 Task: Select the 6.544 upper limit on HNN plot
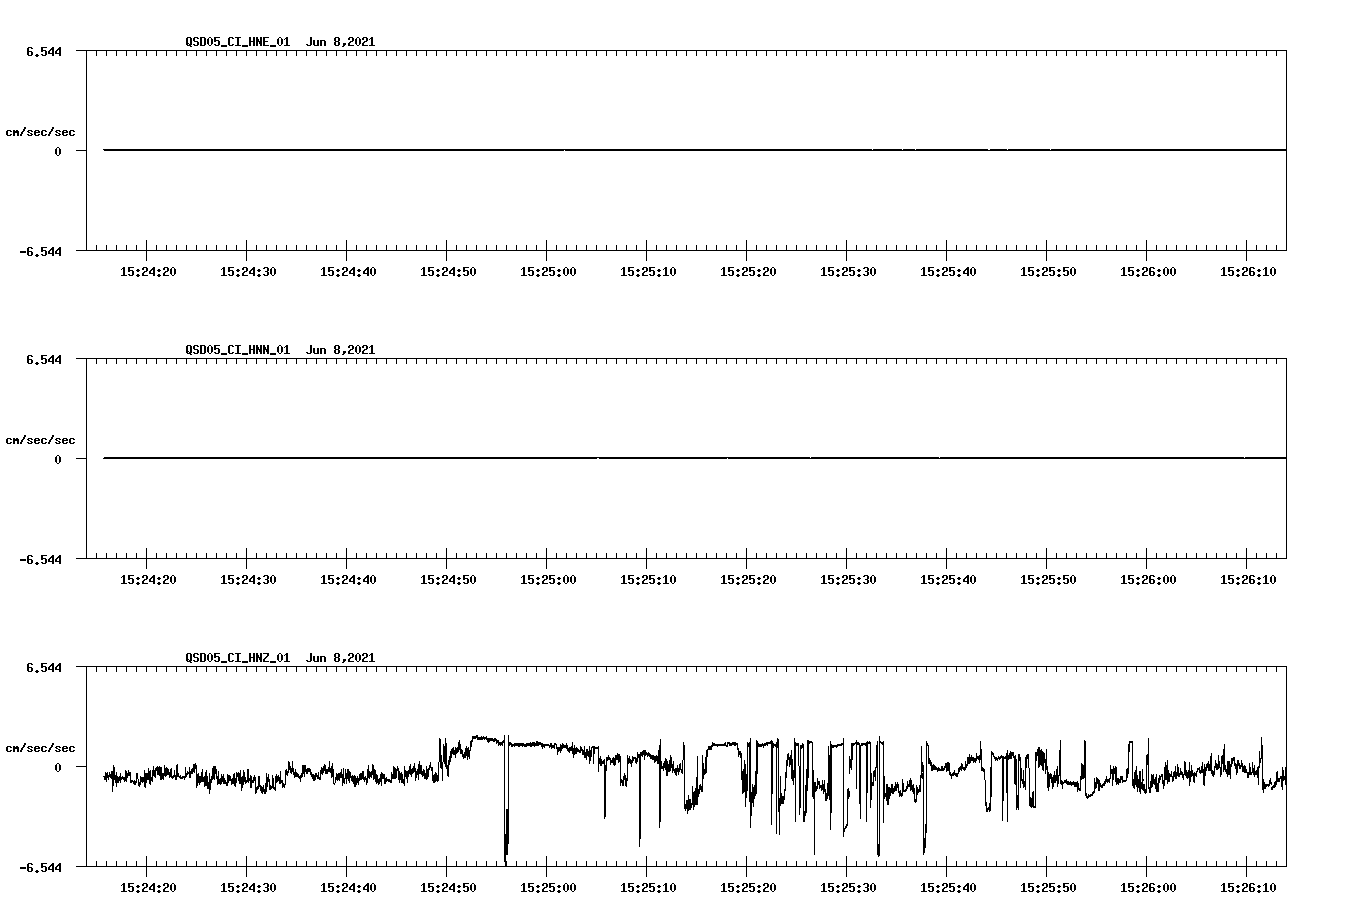point(43,360)
